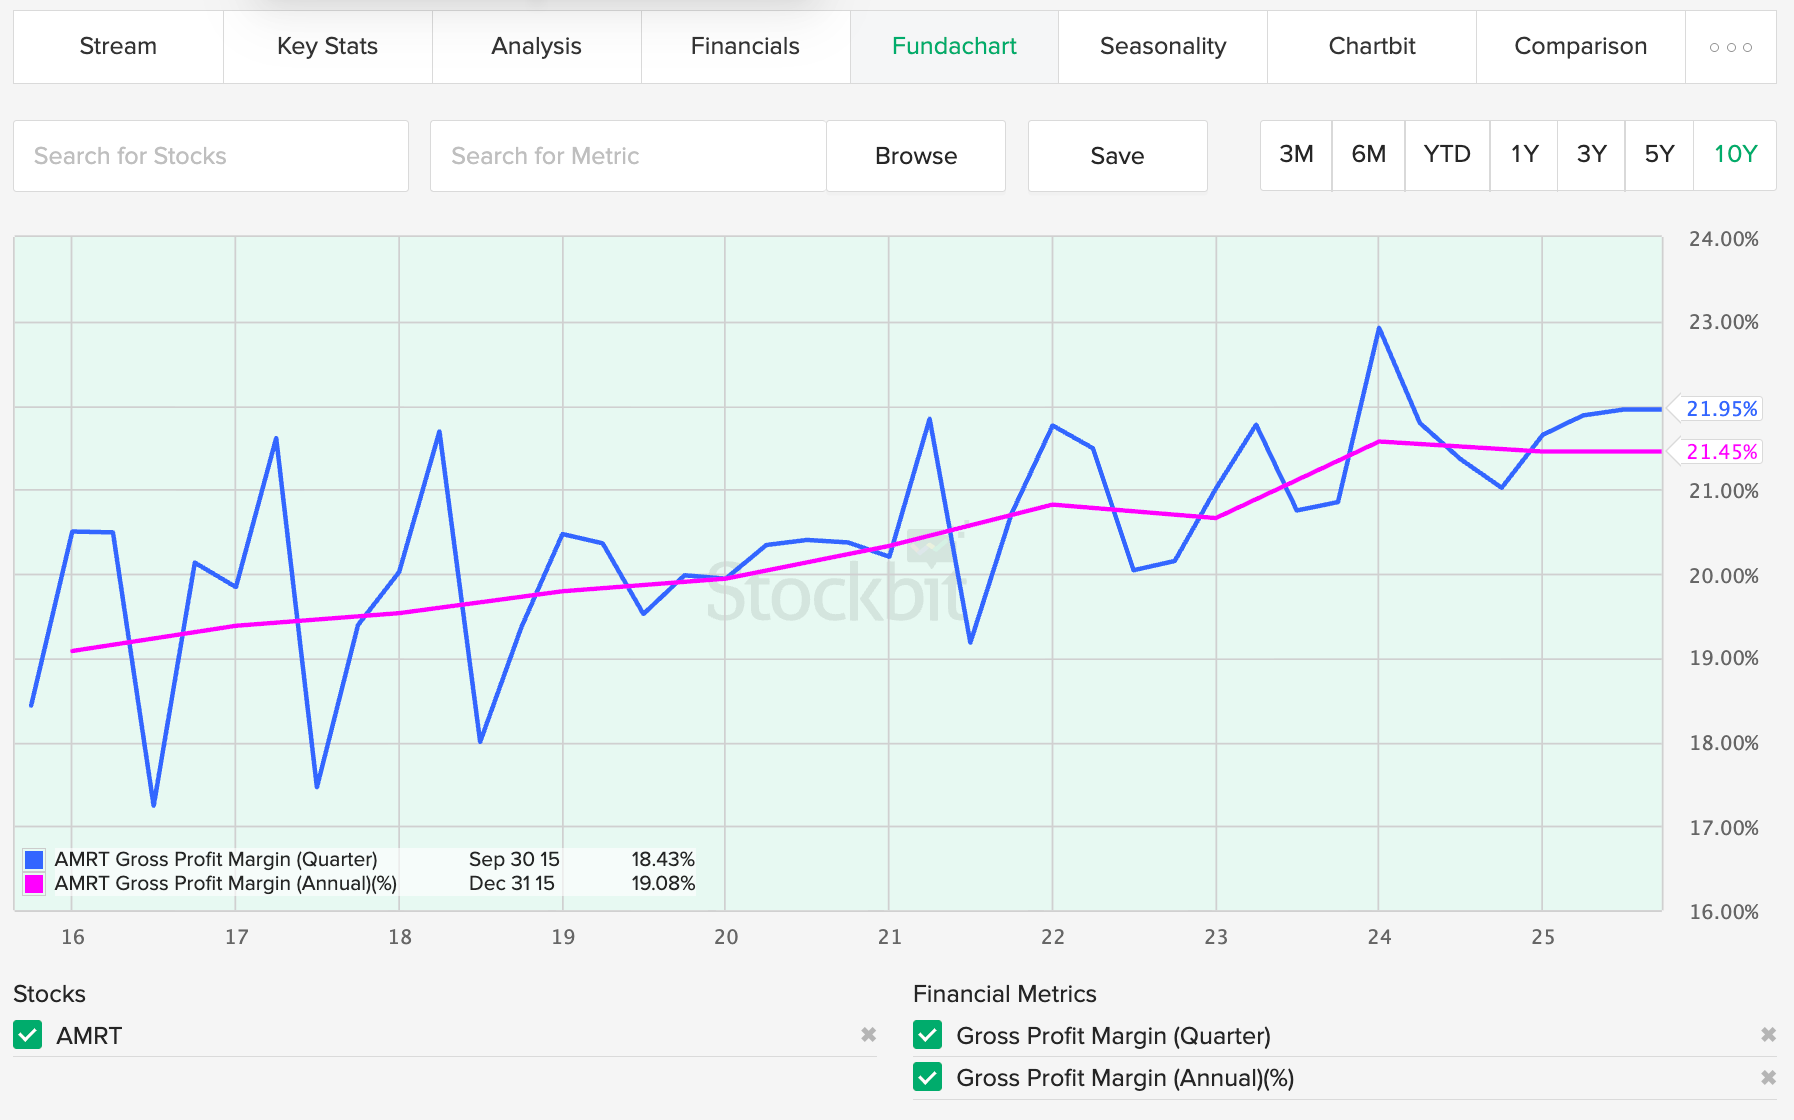Click the legend text AMRT Gross Profit Margin (Quarter)

tap(216, 859)
